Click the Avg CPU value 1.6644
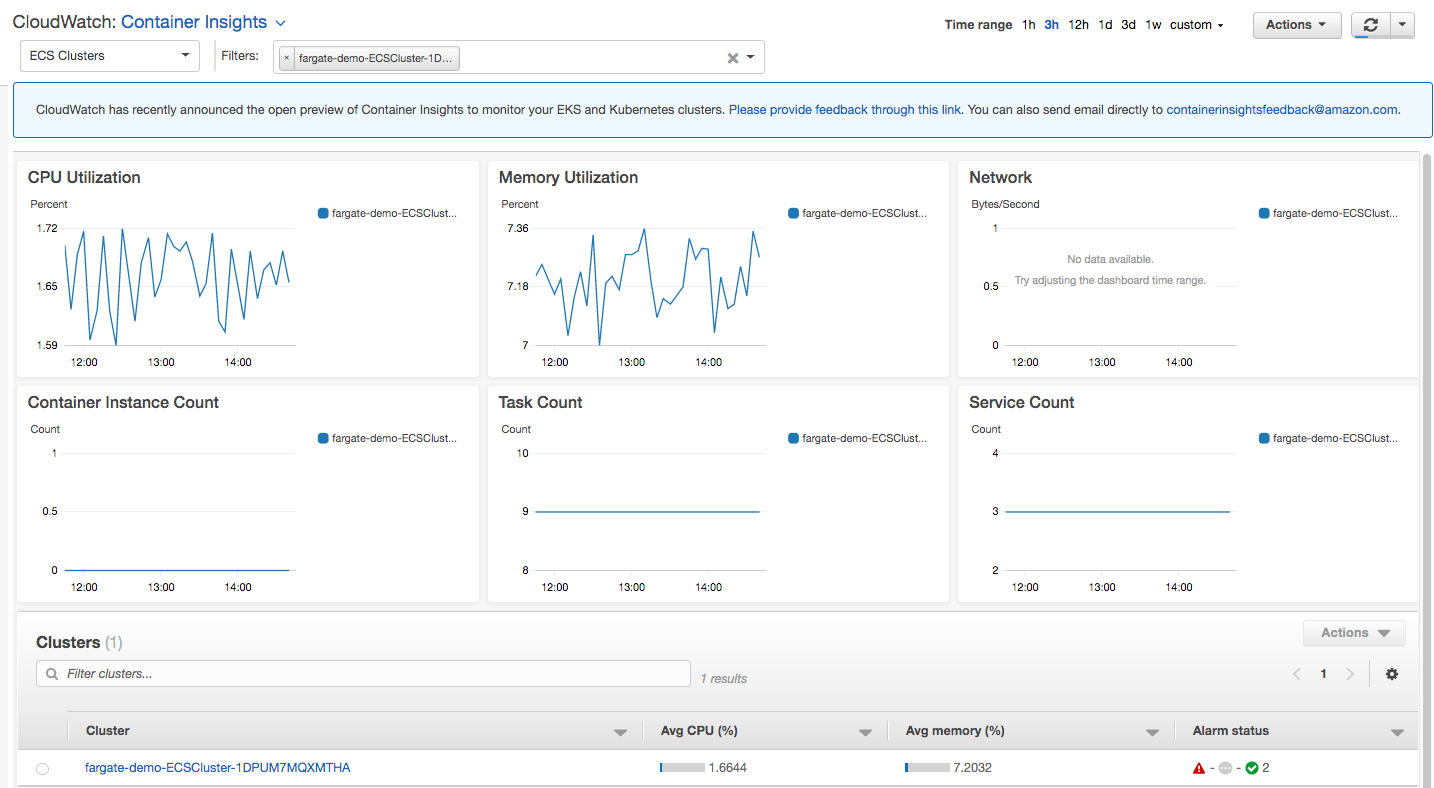Screen dimensions: 1434x788 (x=727, y=768)
